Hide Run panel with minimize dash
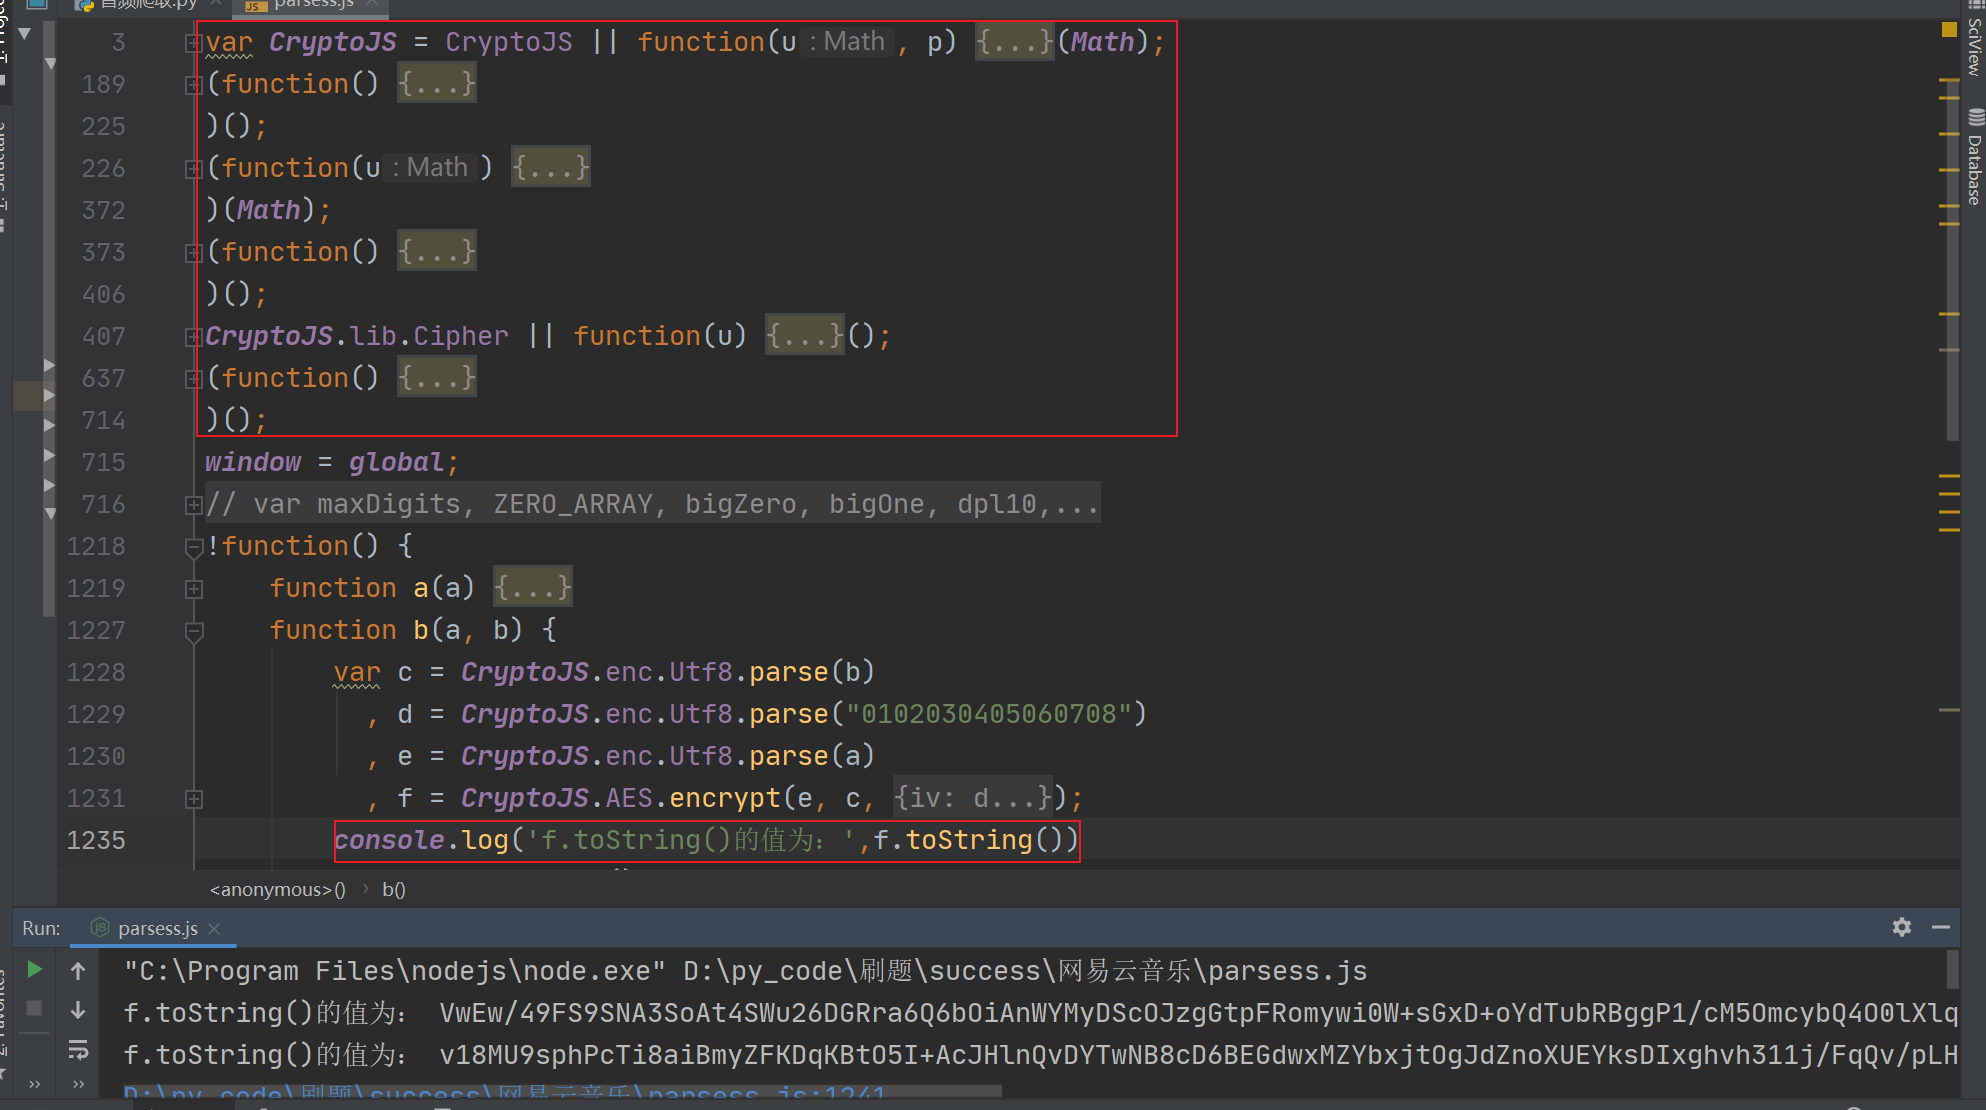This screenshot has height=1110, width=1986. click(1941, 927)
